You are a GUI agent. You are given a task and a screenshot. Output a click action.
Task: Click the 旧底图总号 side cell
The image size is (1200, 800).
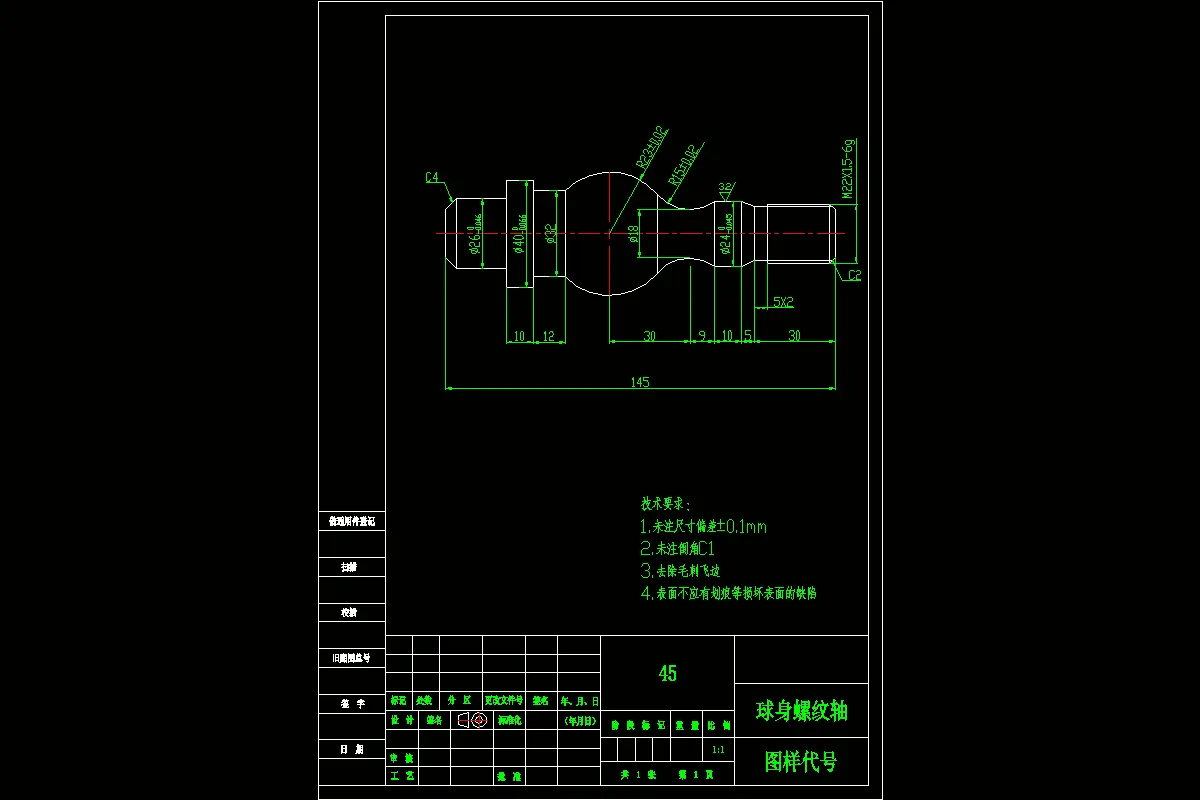pyautogui.click(x=352, y=658)
